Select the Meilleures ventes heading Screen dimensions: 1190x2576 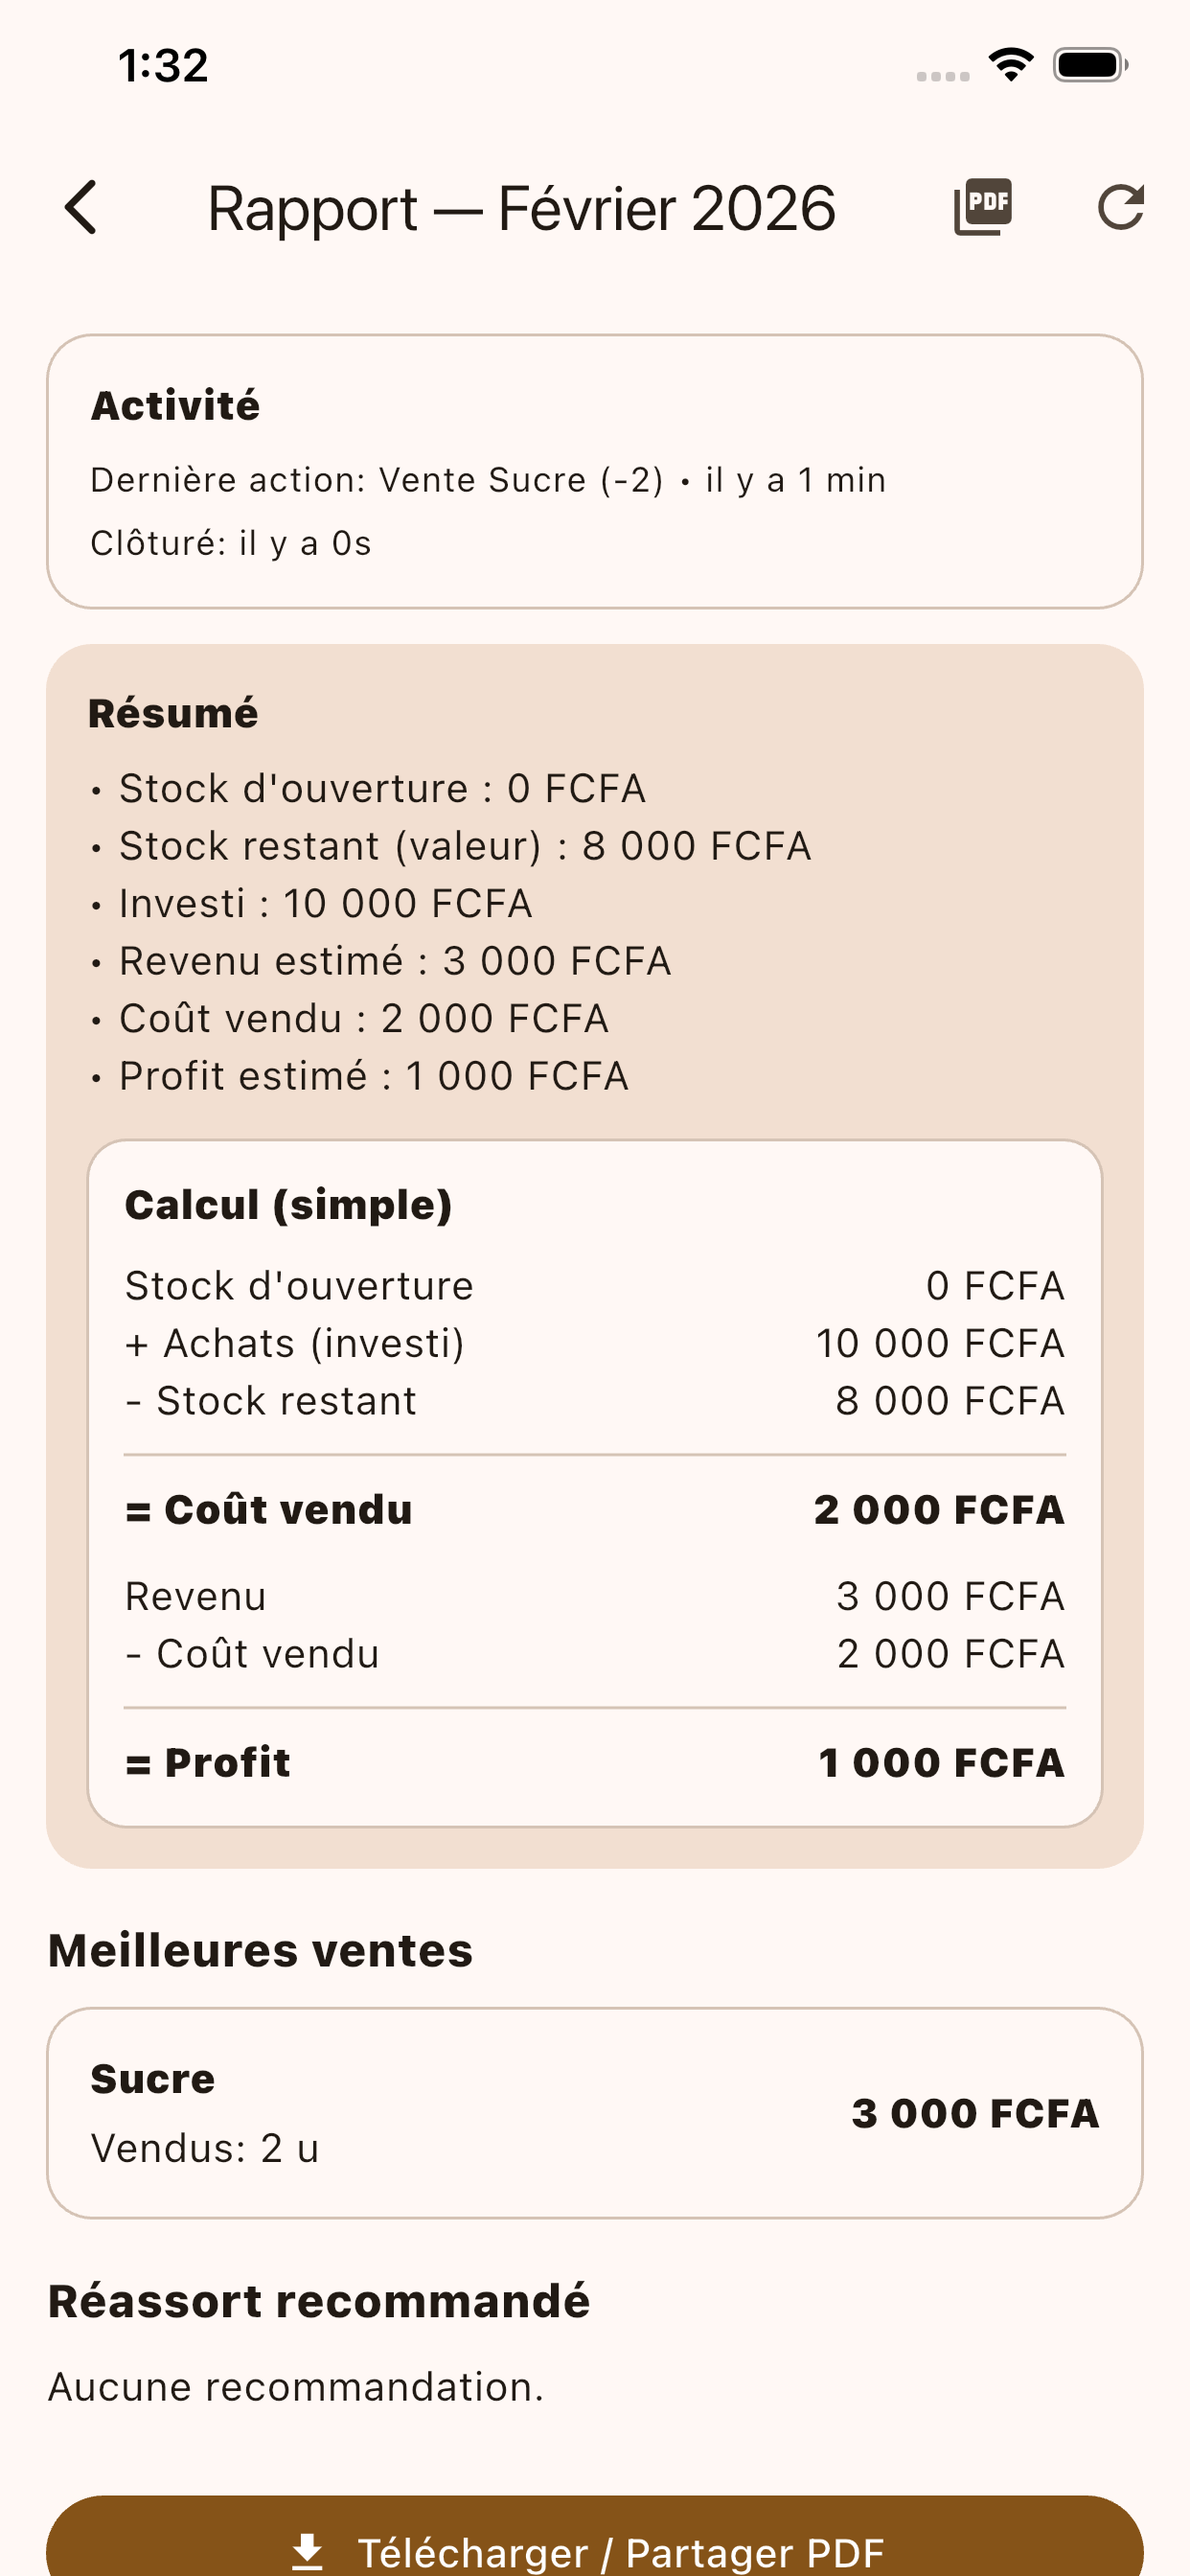[260, 1946]
